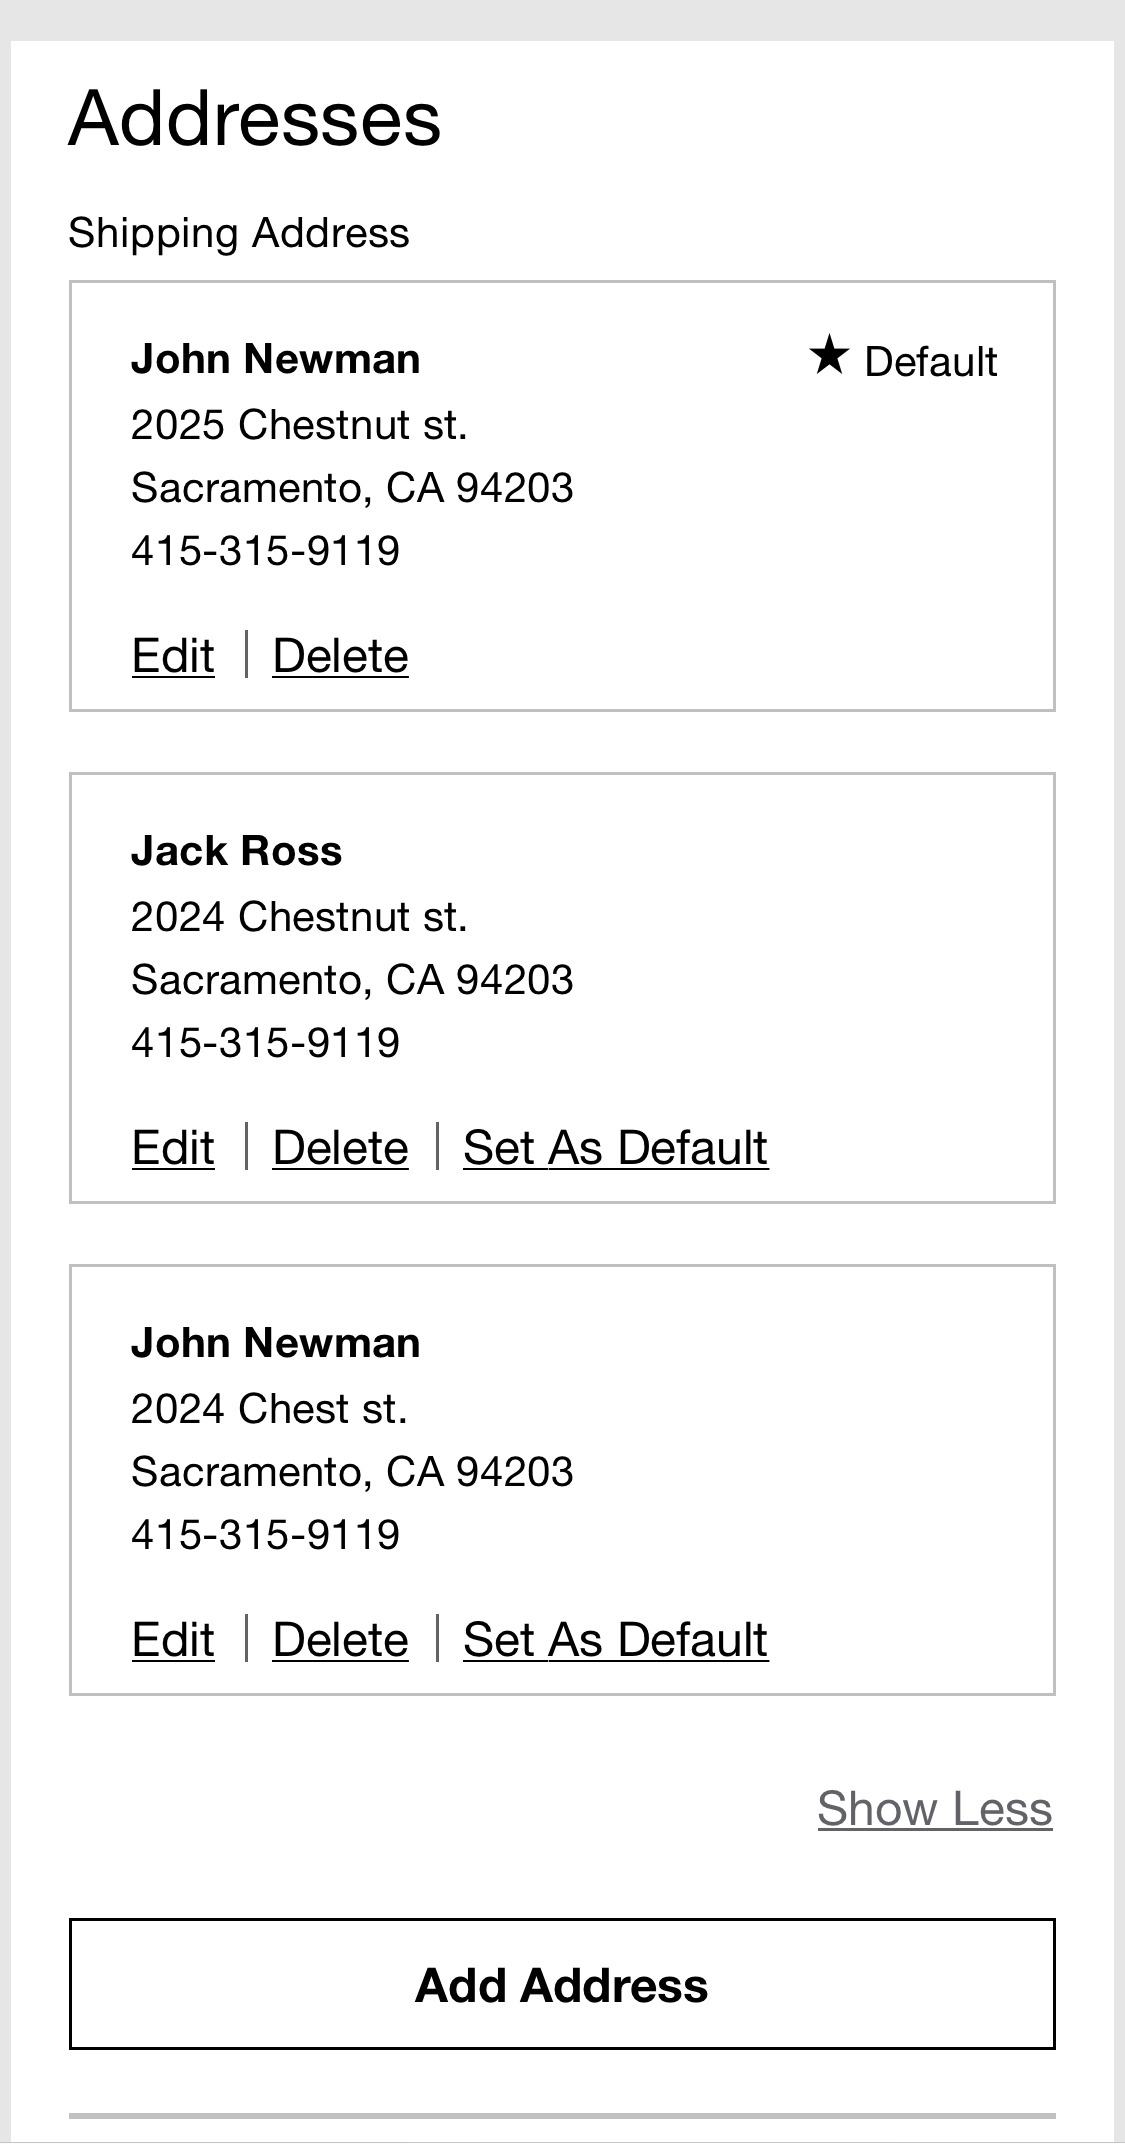Select the Jack Ross address card
The width and height of the screenshot is (1125, 2144).
562,988
